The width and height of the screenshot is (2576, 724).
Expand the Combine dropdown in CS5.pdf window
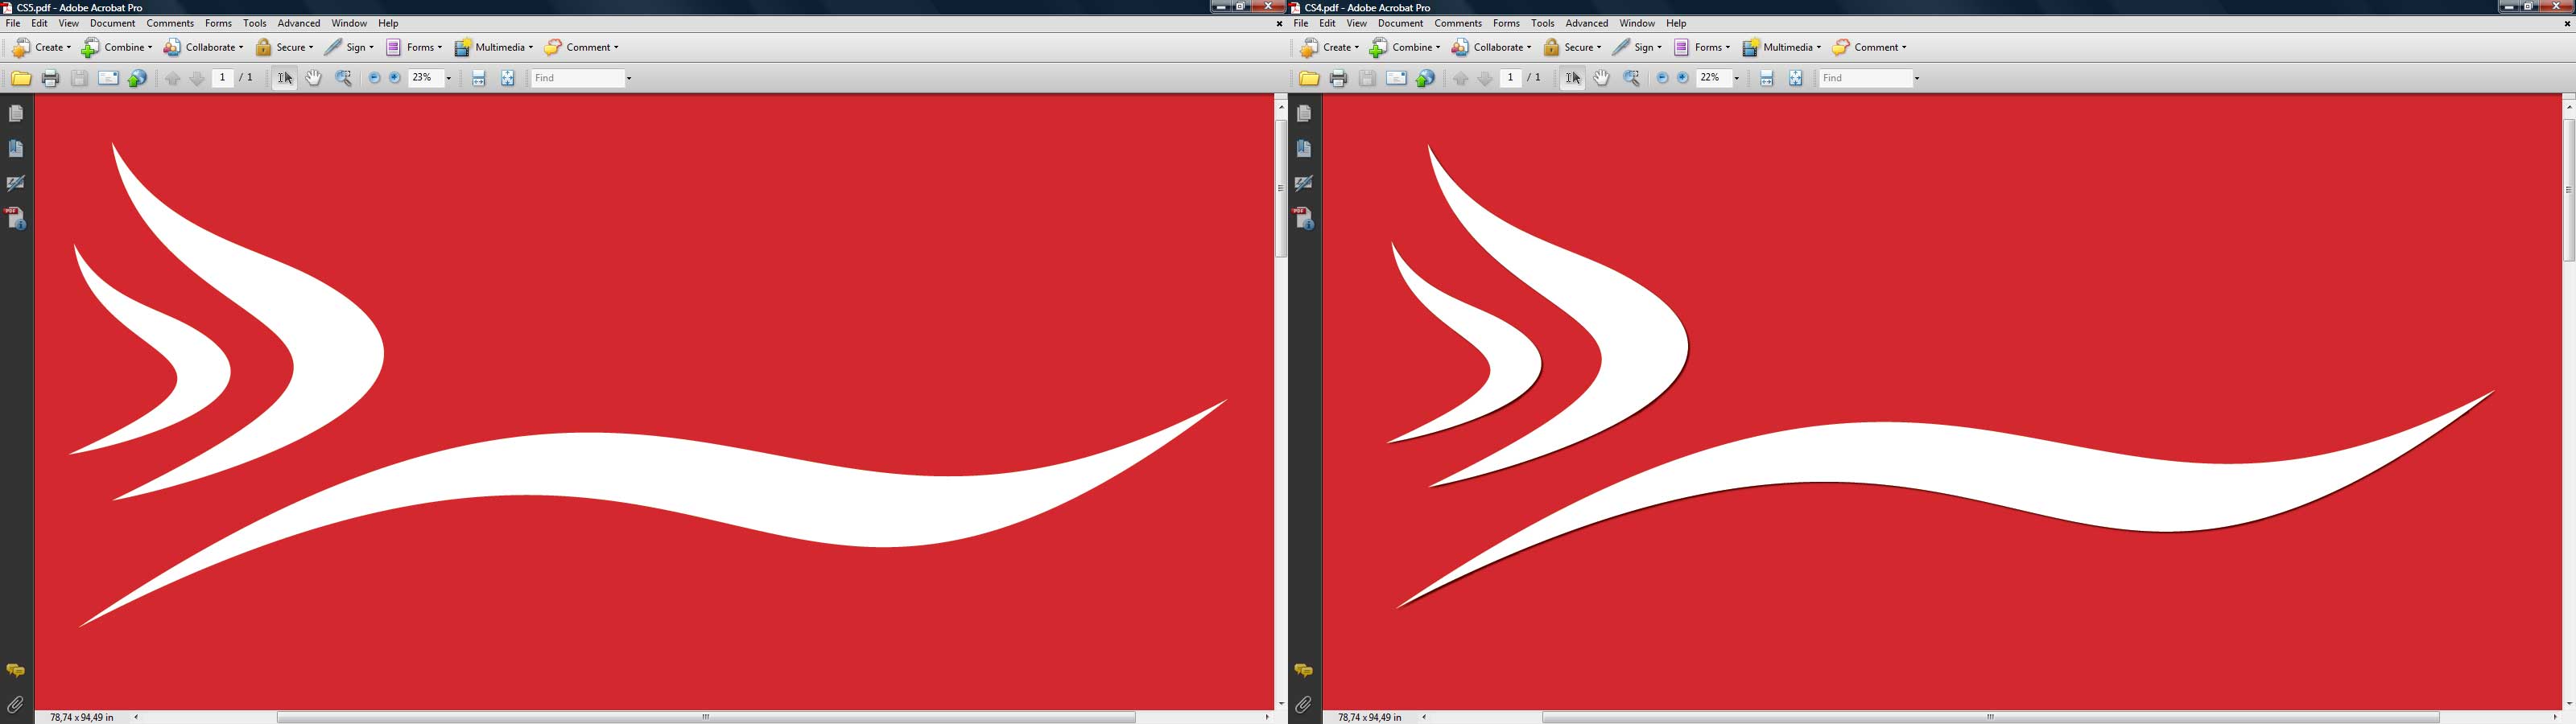(x=150, y=47)
